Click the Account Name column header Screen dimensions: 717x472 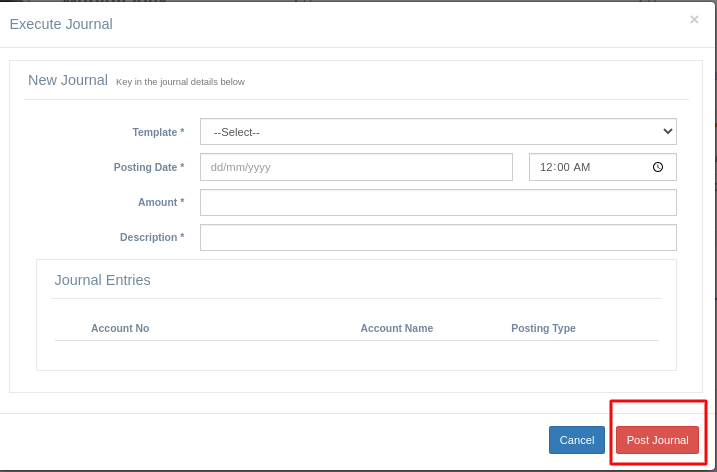click(396, 328)
